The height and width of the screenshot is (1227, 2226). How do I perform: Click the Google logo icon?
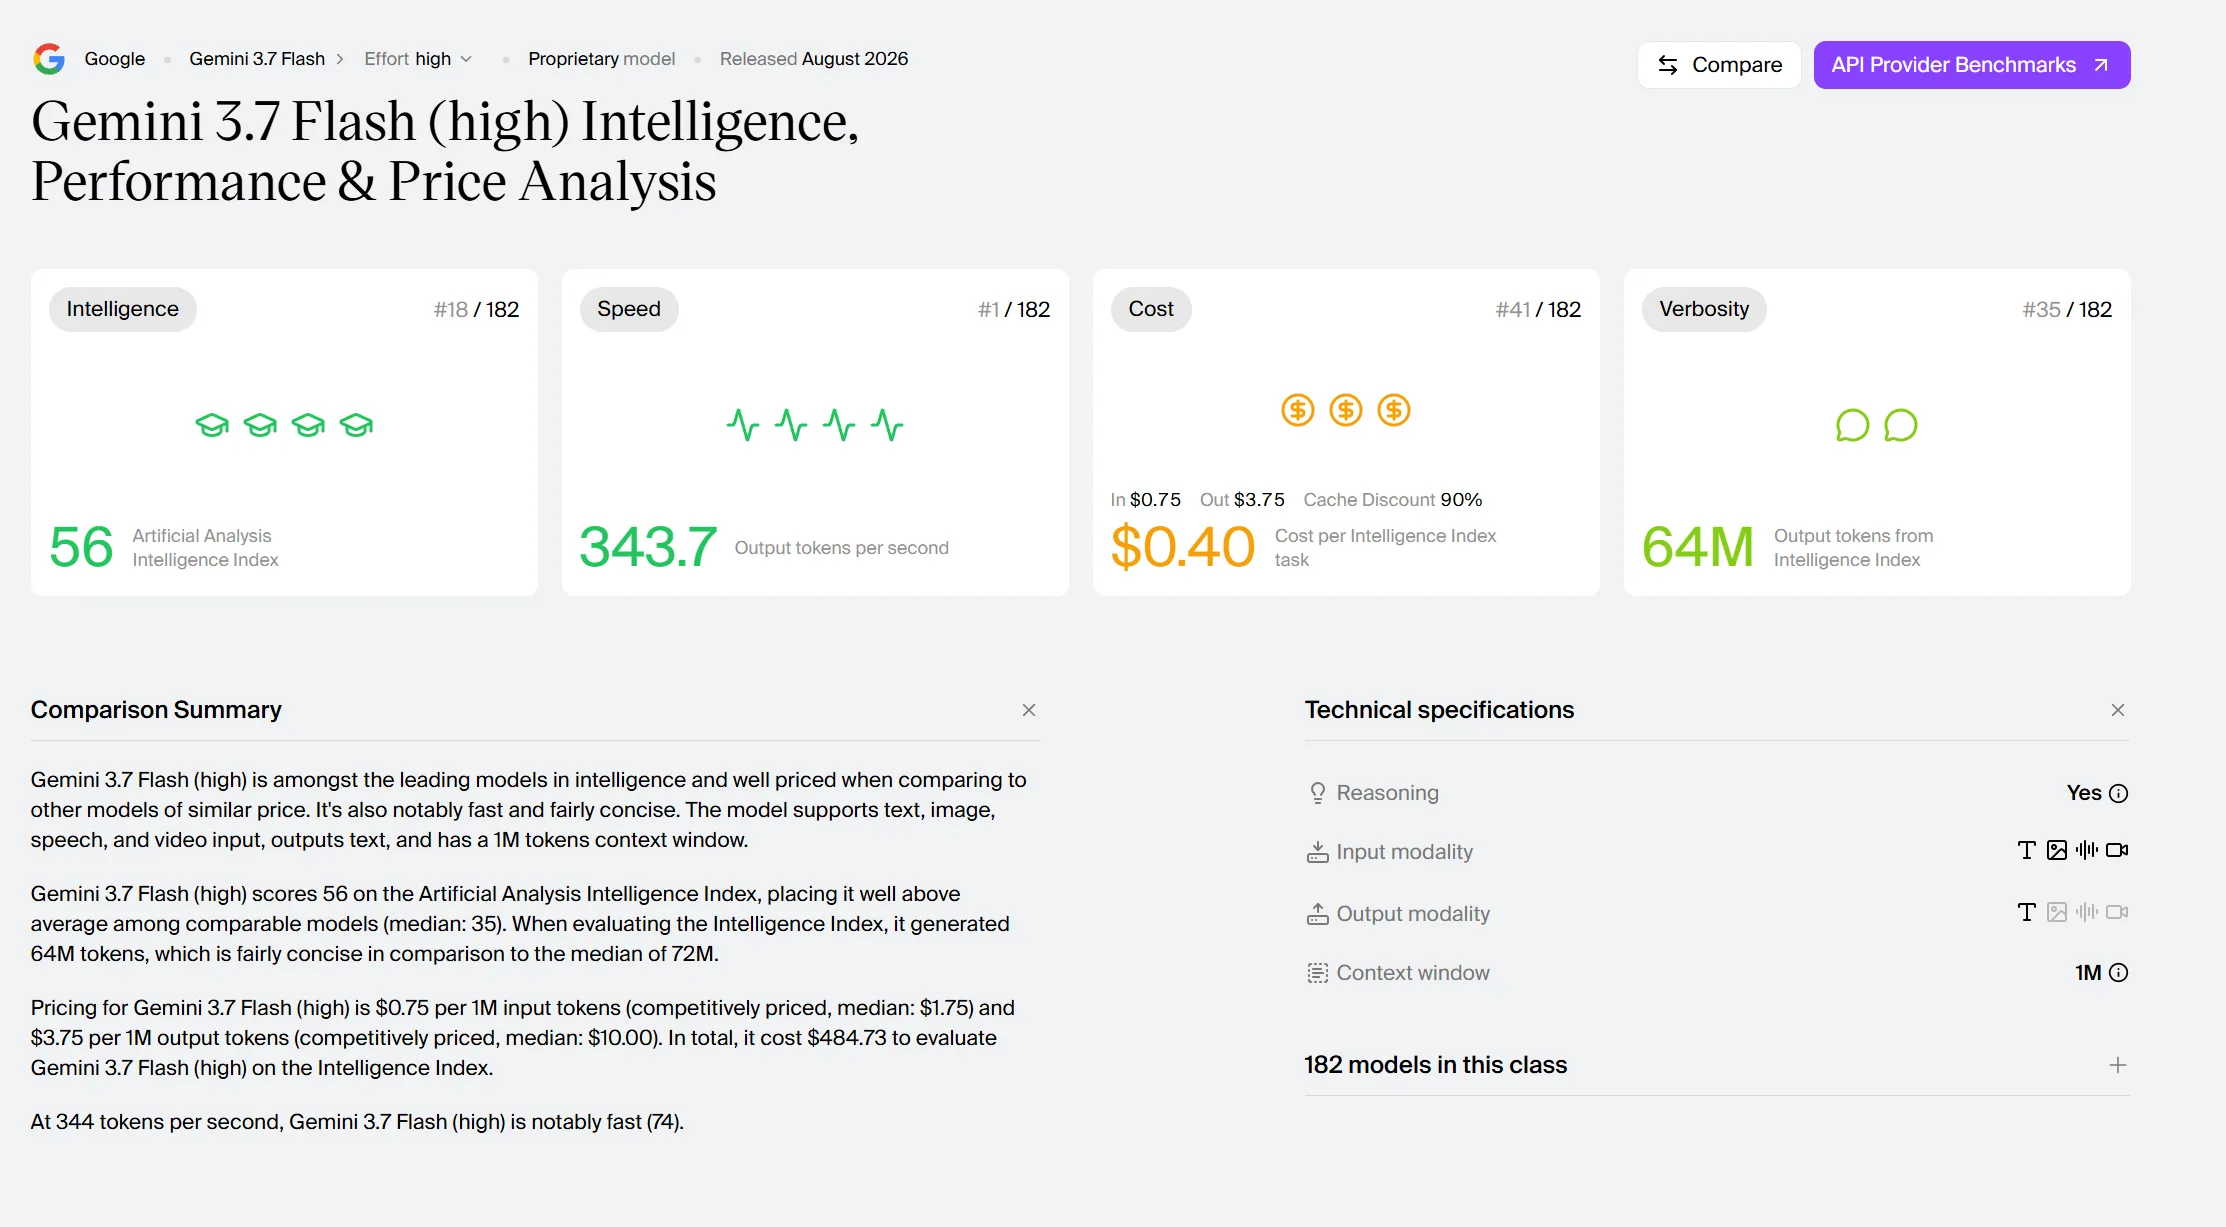pos(49,59)
